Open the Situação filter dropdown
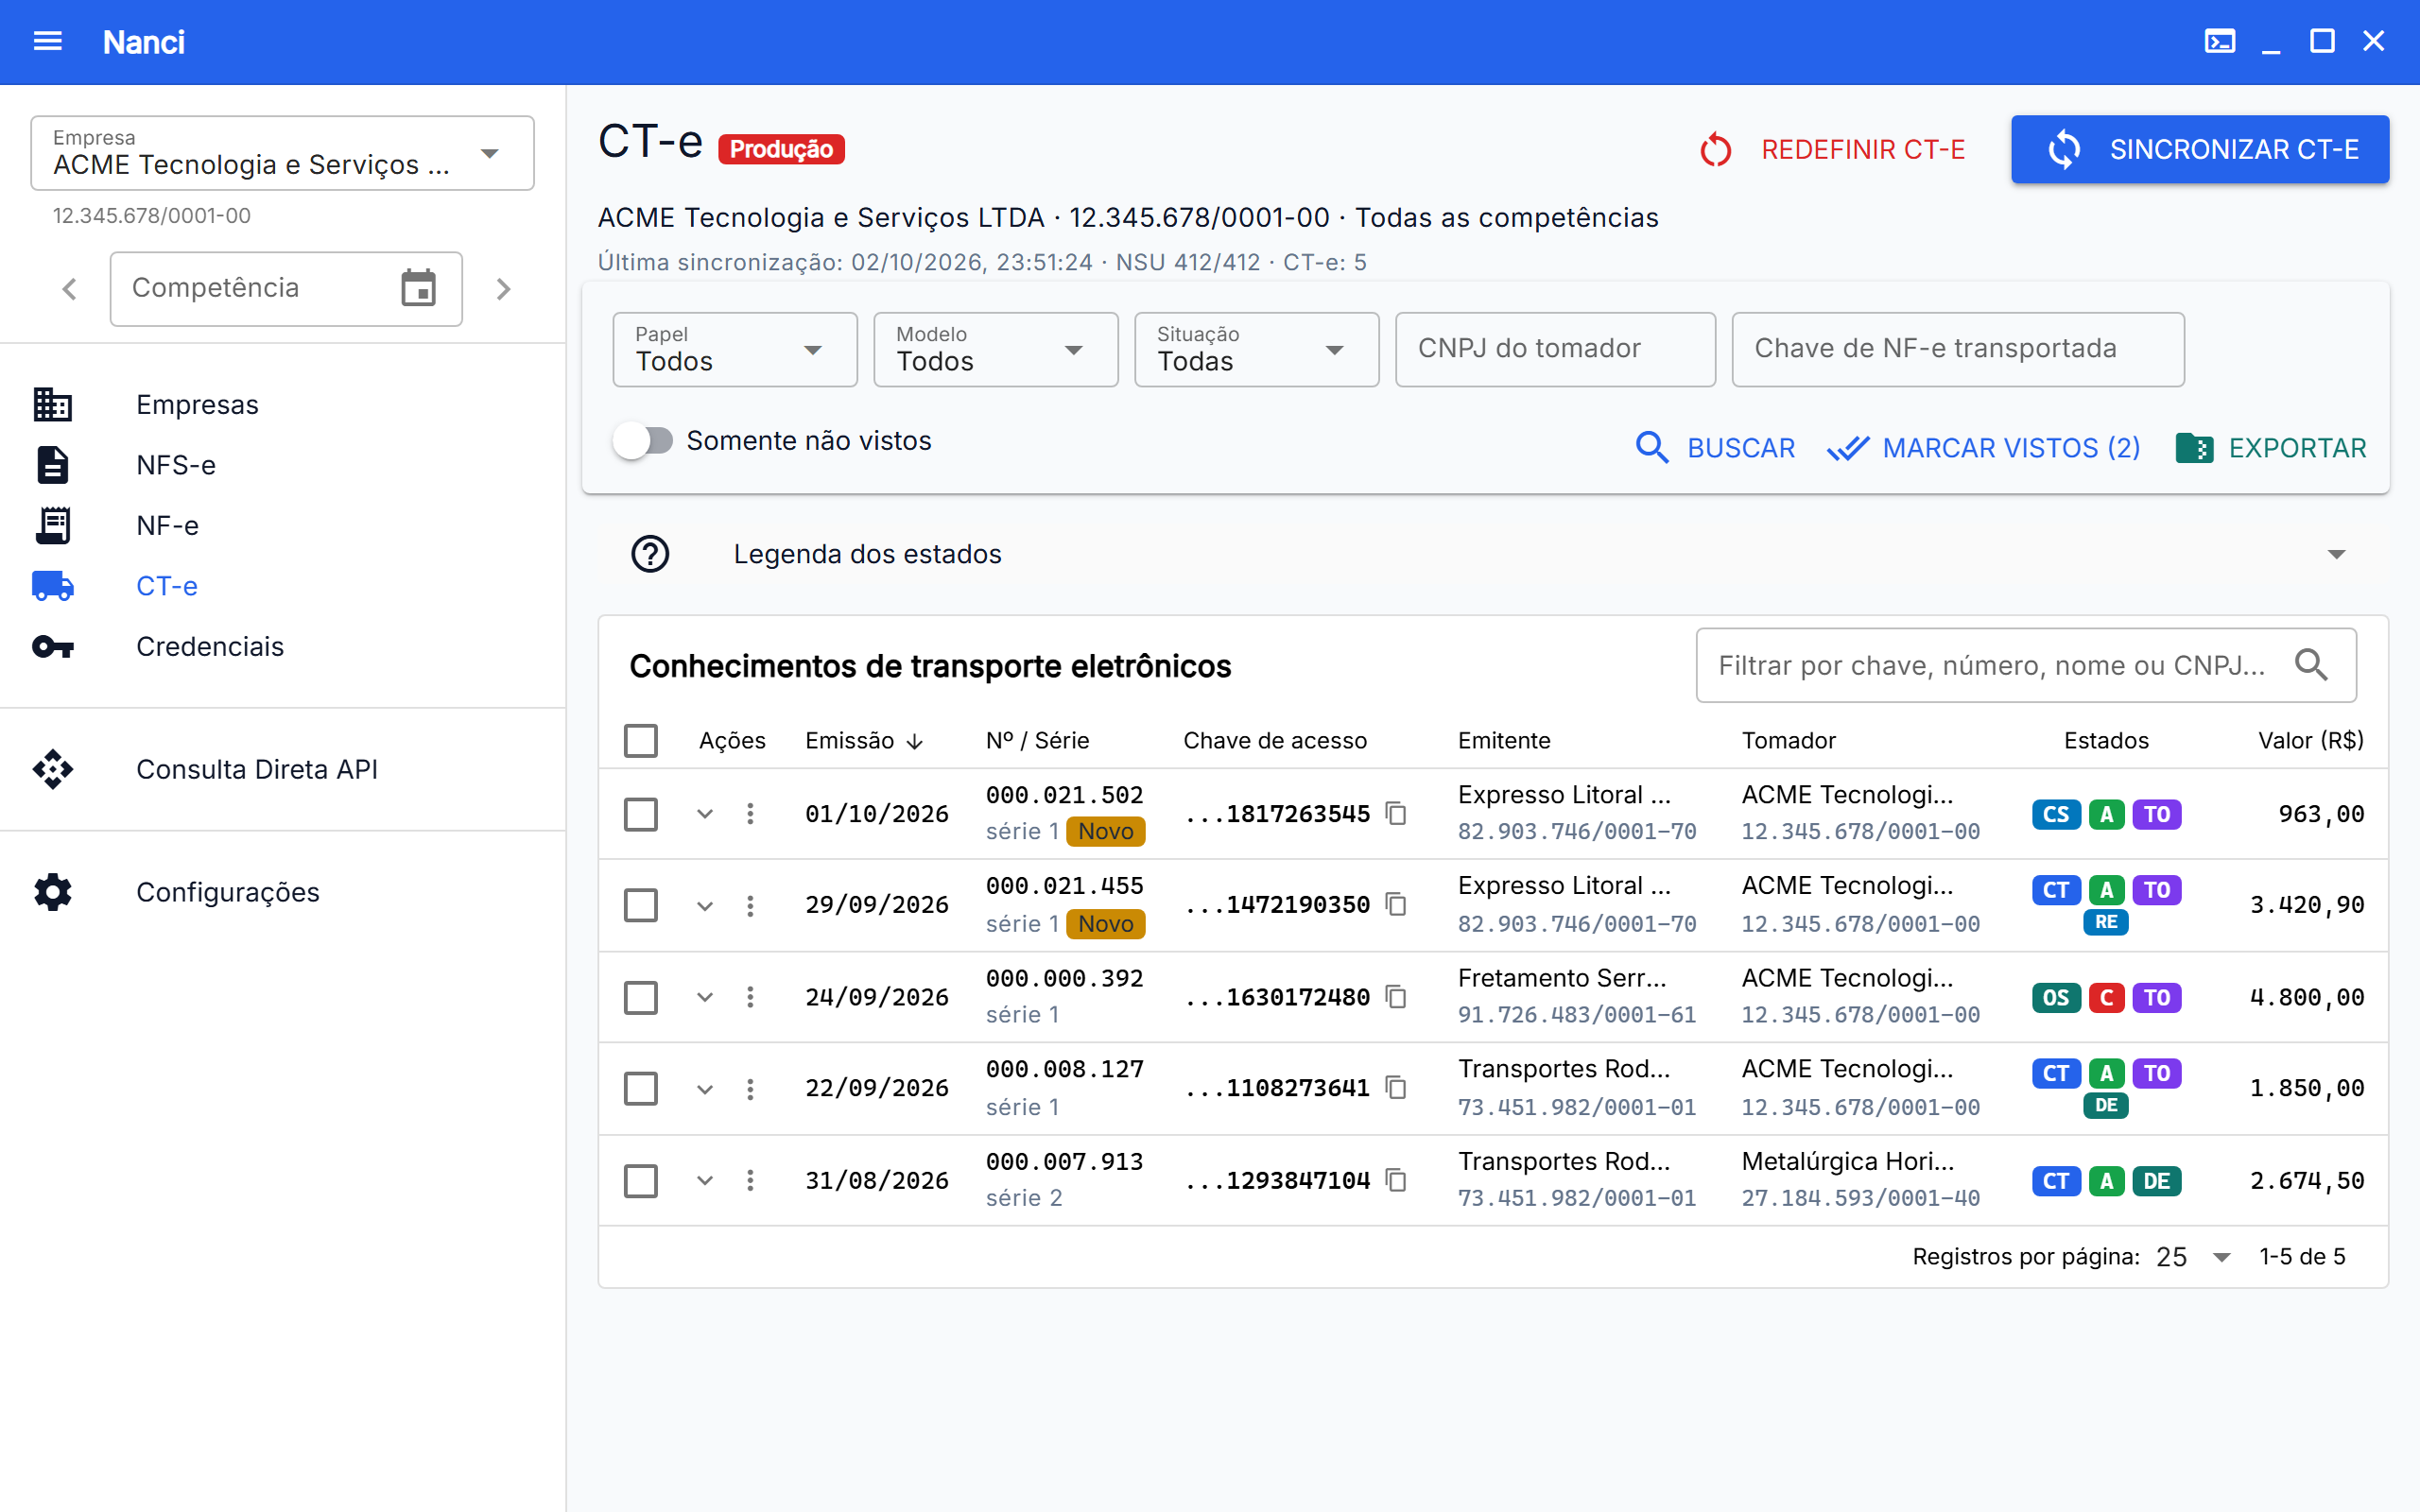Viewport: 2420px width, 1512px height. coord(1257,349)
